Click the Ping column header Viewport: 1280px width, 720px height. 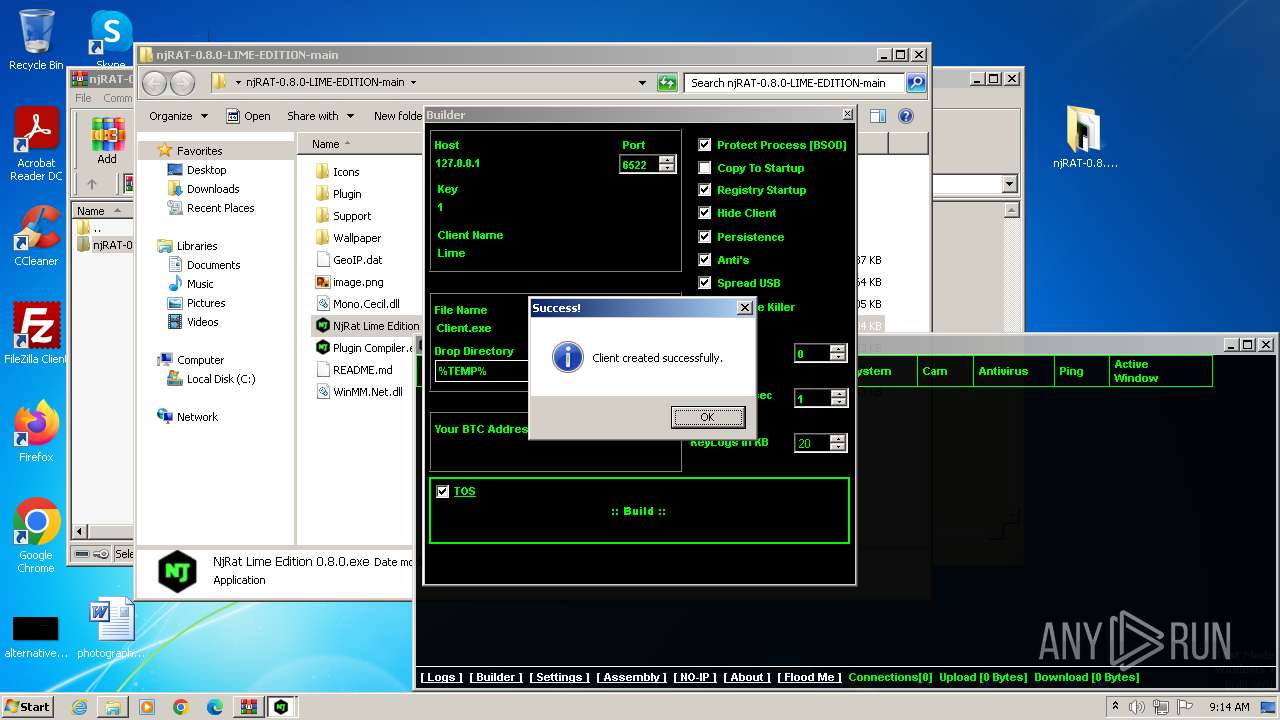coord(1080,371)
